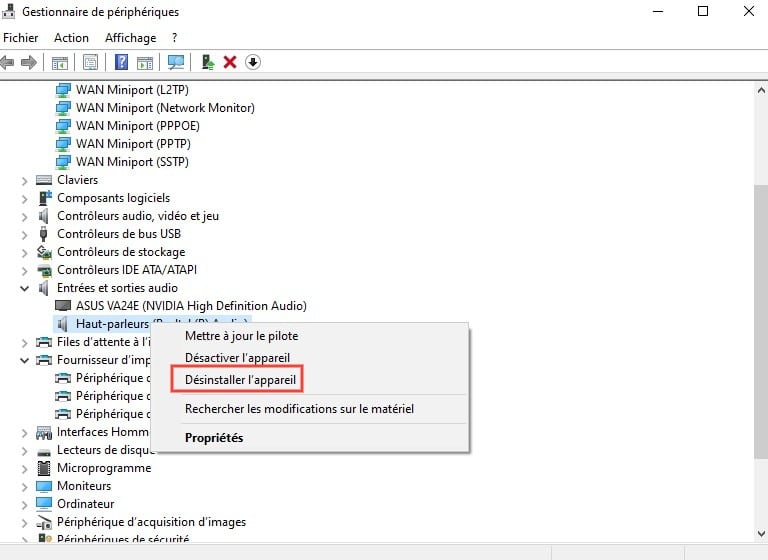The height and width of the screenshot is (560, 768).
Task: Open the Fichier menu
Action: [21, 38]
